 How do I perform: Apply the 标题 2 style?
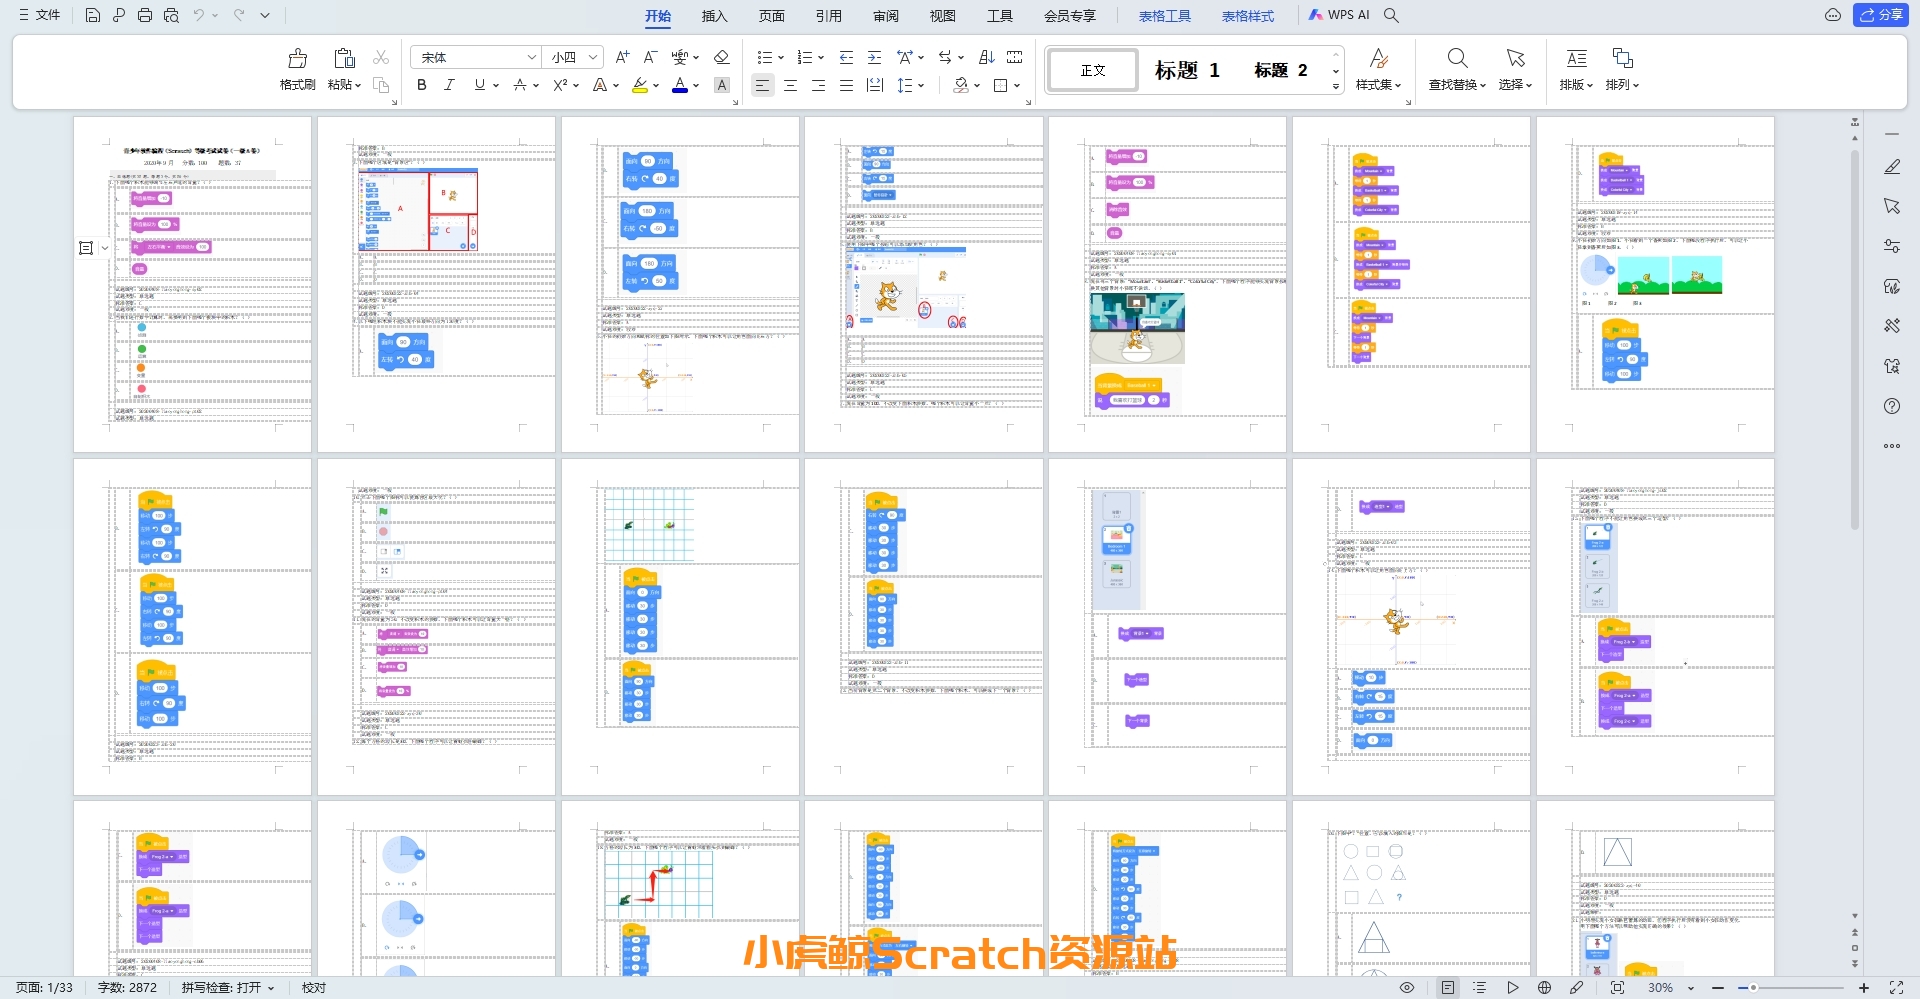1281,70
